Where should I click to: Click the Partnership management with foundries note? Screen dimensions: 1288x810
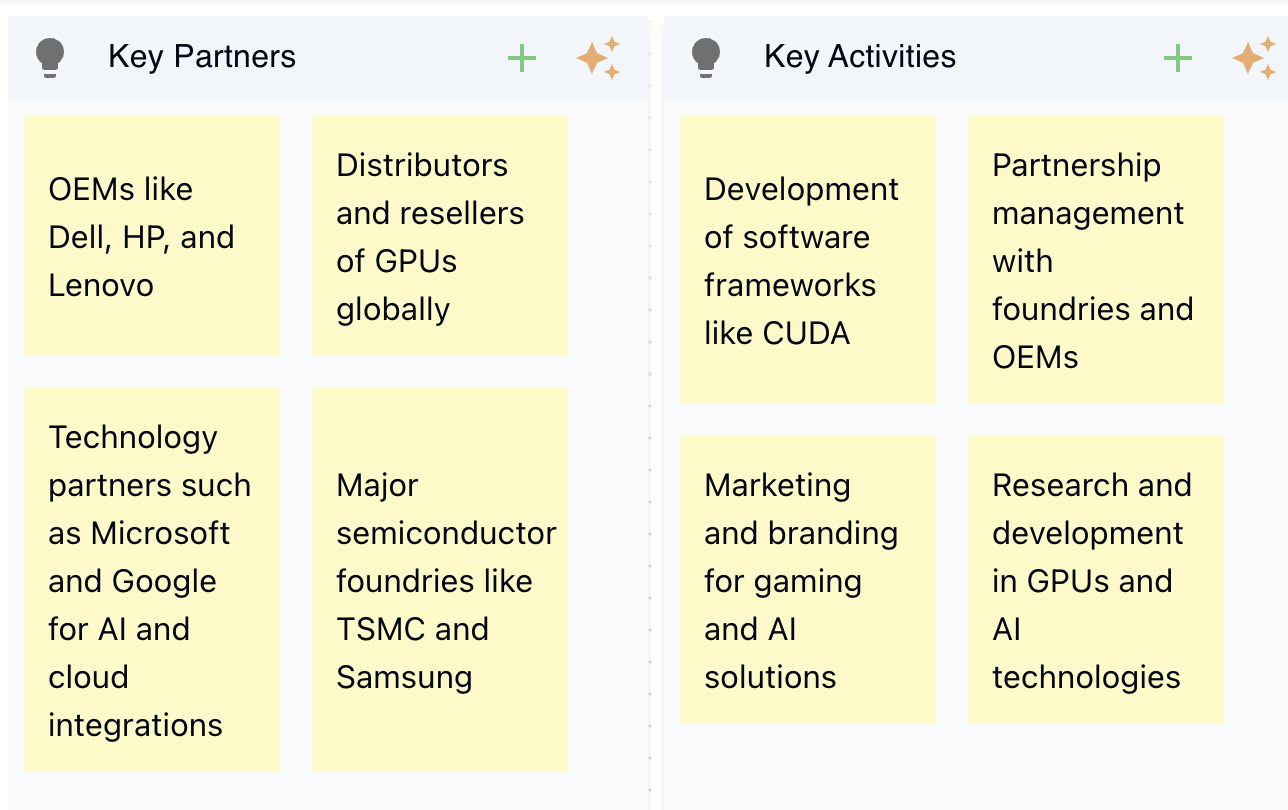pyautogui.click(x=1096, y=260)
